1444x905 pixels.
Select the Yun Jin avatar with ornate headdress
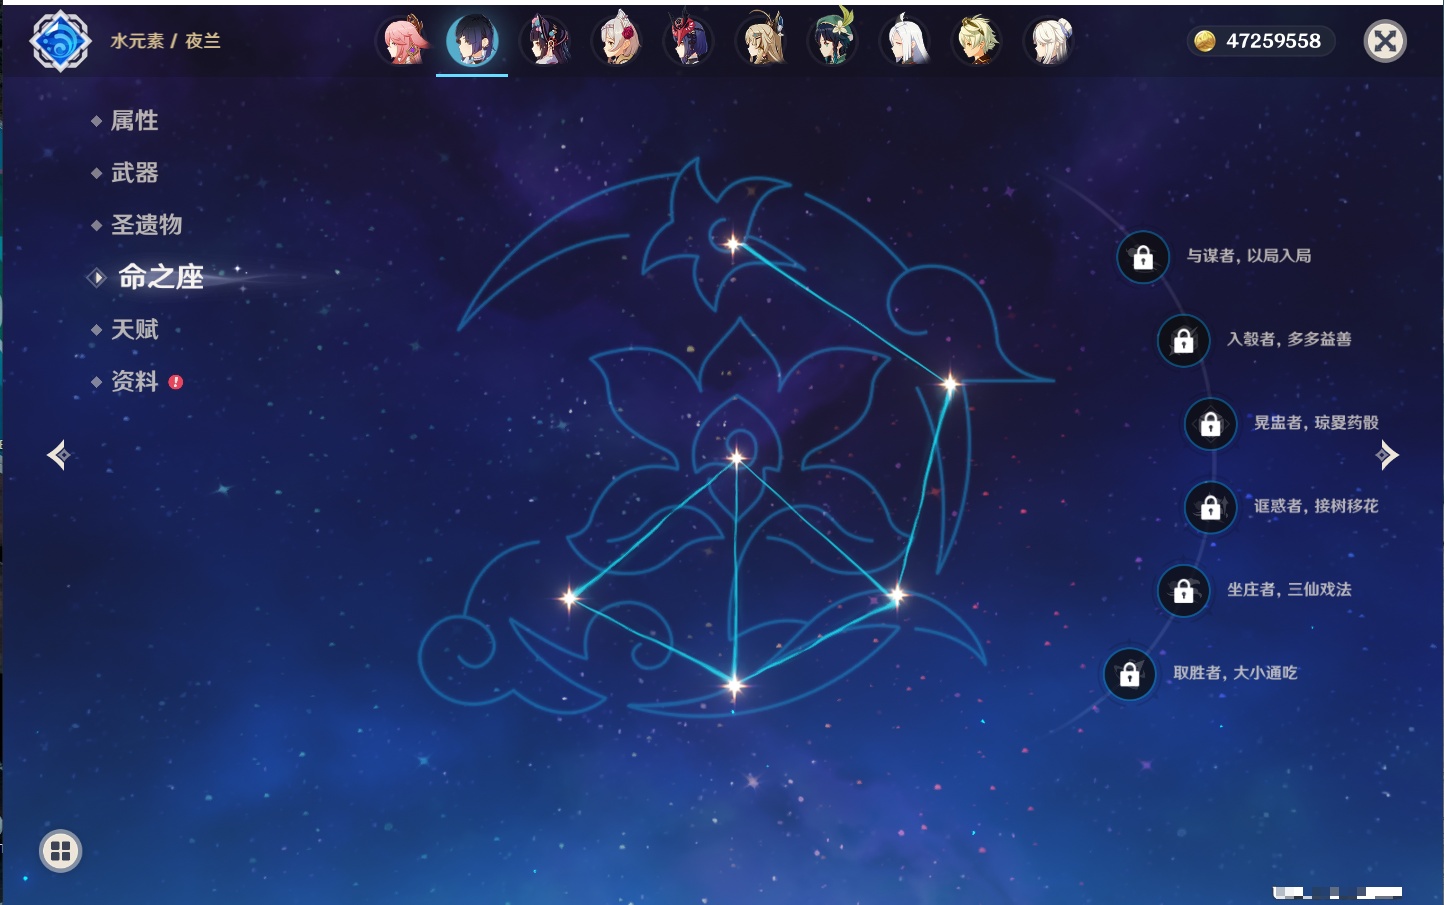[546, 41]
